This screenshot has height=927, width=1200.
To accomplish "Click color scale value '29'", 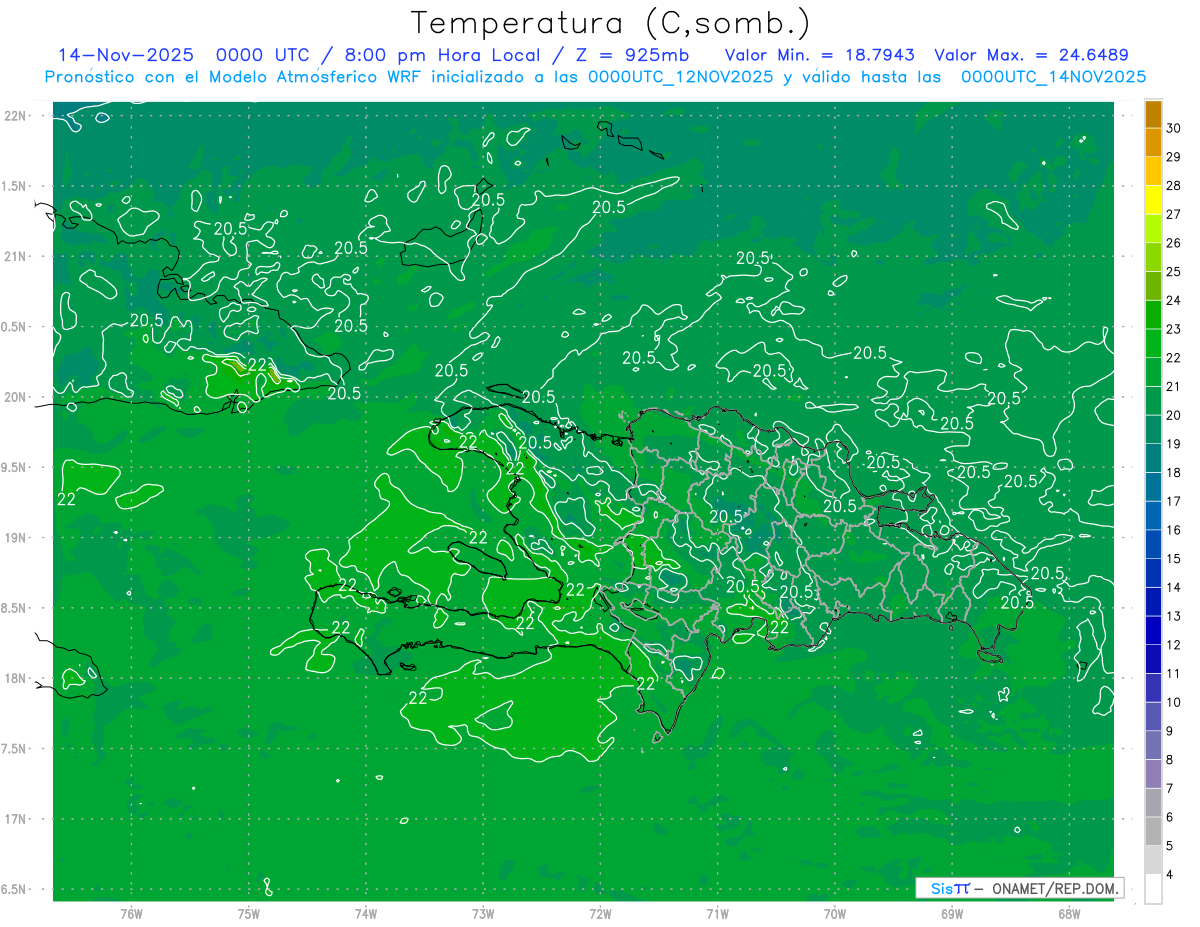I will pyautogui.click(x=1173, y=157).
